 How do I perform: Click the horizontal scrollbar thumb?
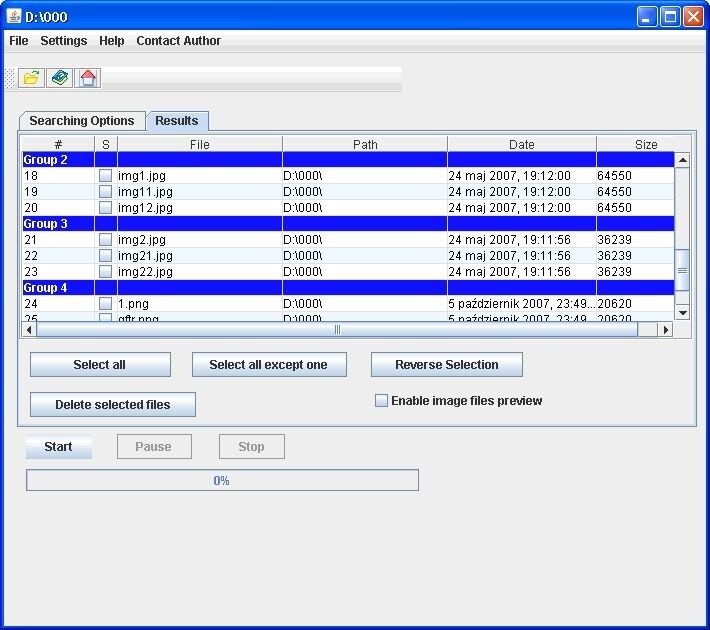337,330
